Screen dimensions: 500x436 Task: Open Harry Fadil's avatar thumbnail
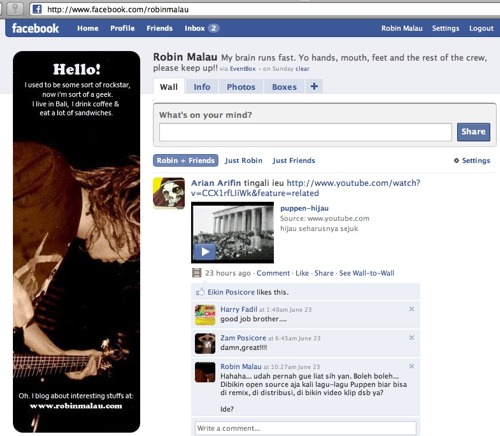click(x=205, y=315)
